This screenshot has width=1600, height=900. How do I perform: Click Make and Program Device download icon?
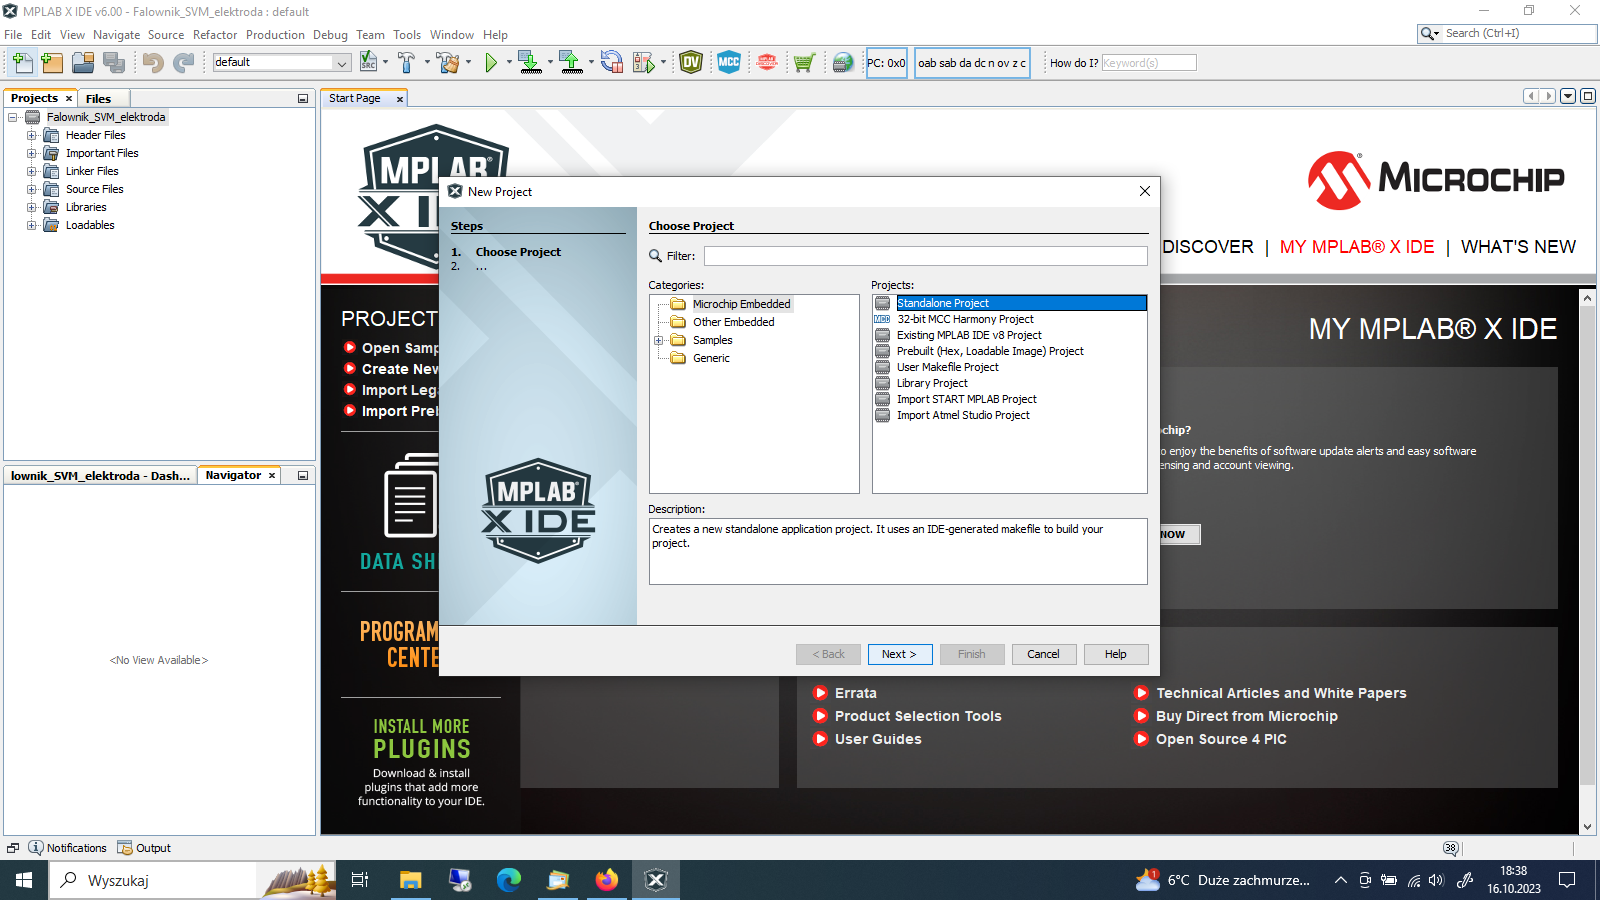530,63
